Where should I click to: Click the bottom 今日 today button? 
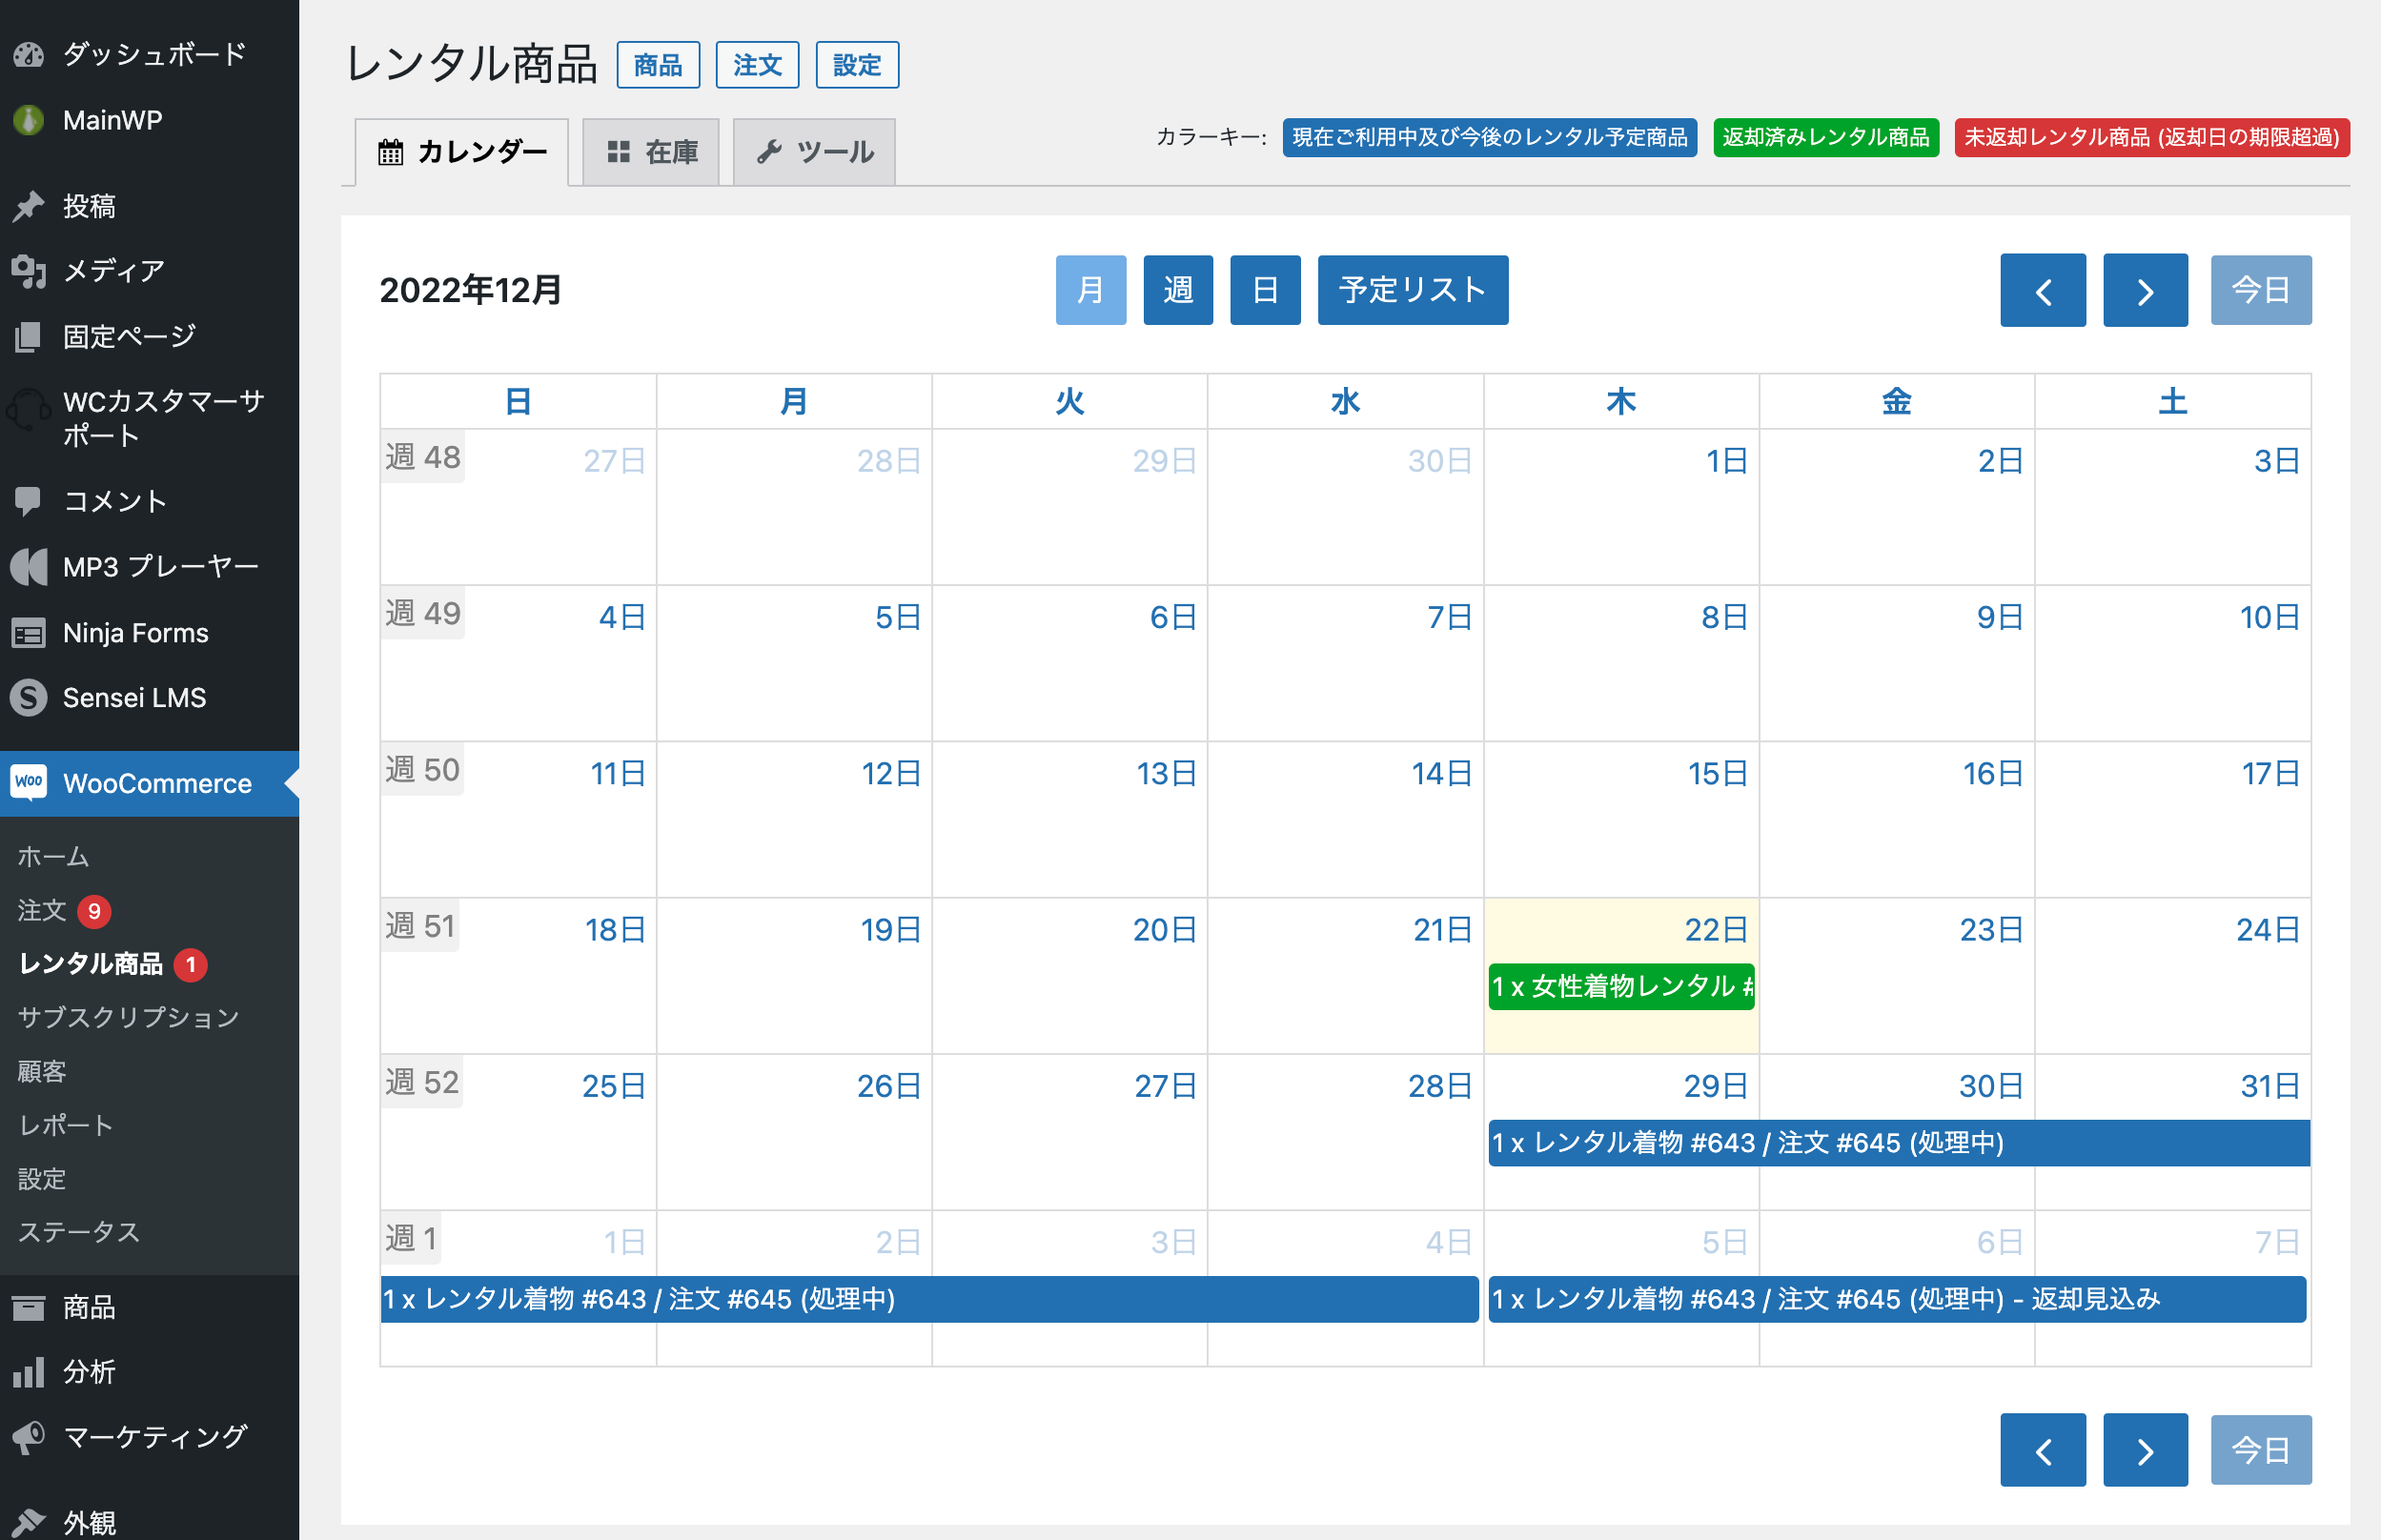[x=2261, y=1449]
